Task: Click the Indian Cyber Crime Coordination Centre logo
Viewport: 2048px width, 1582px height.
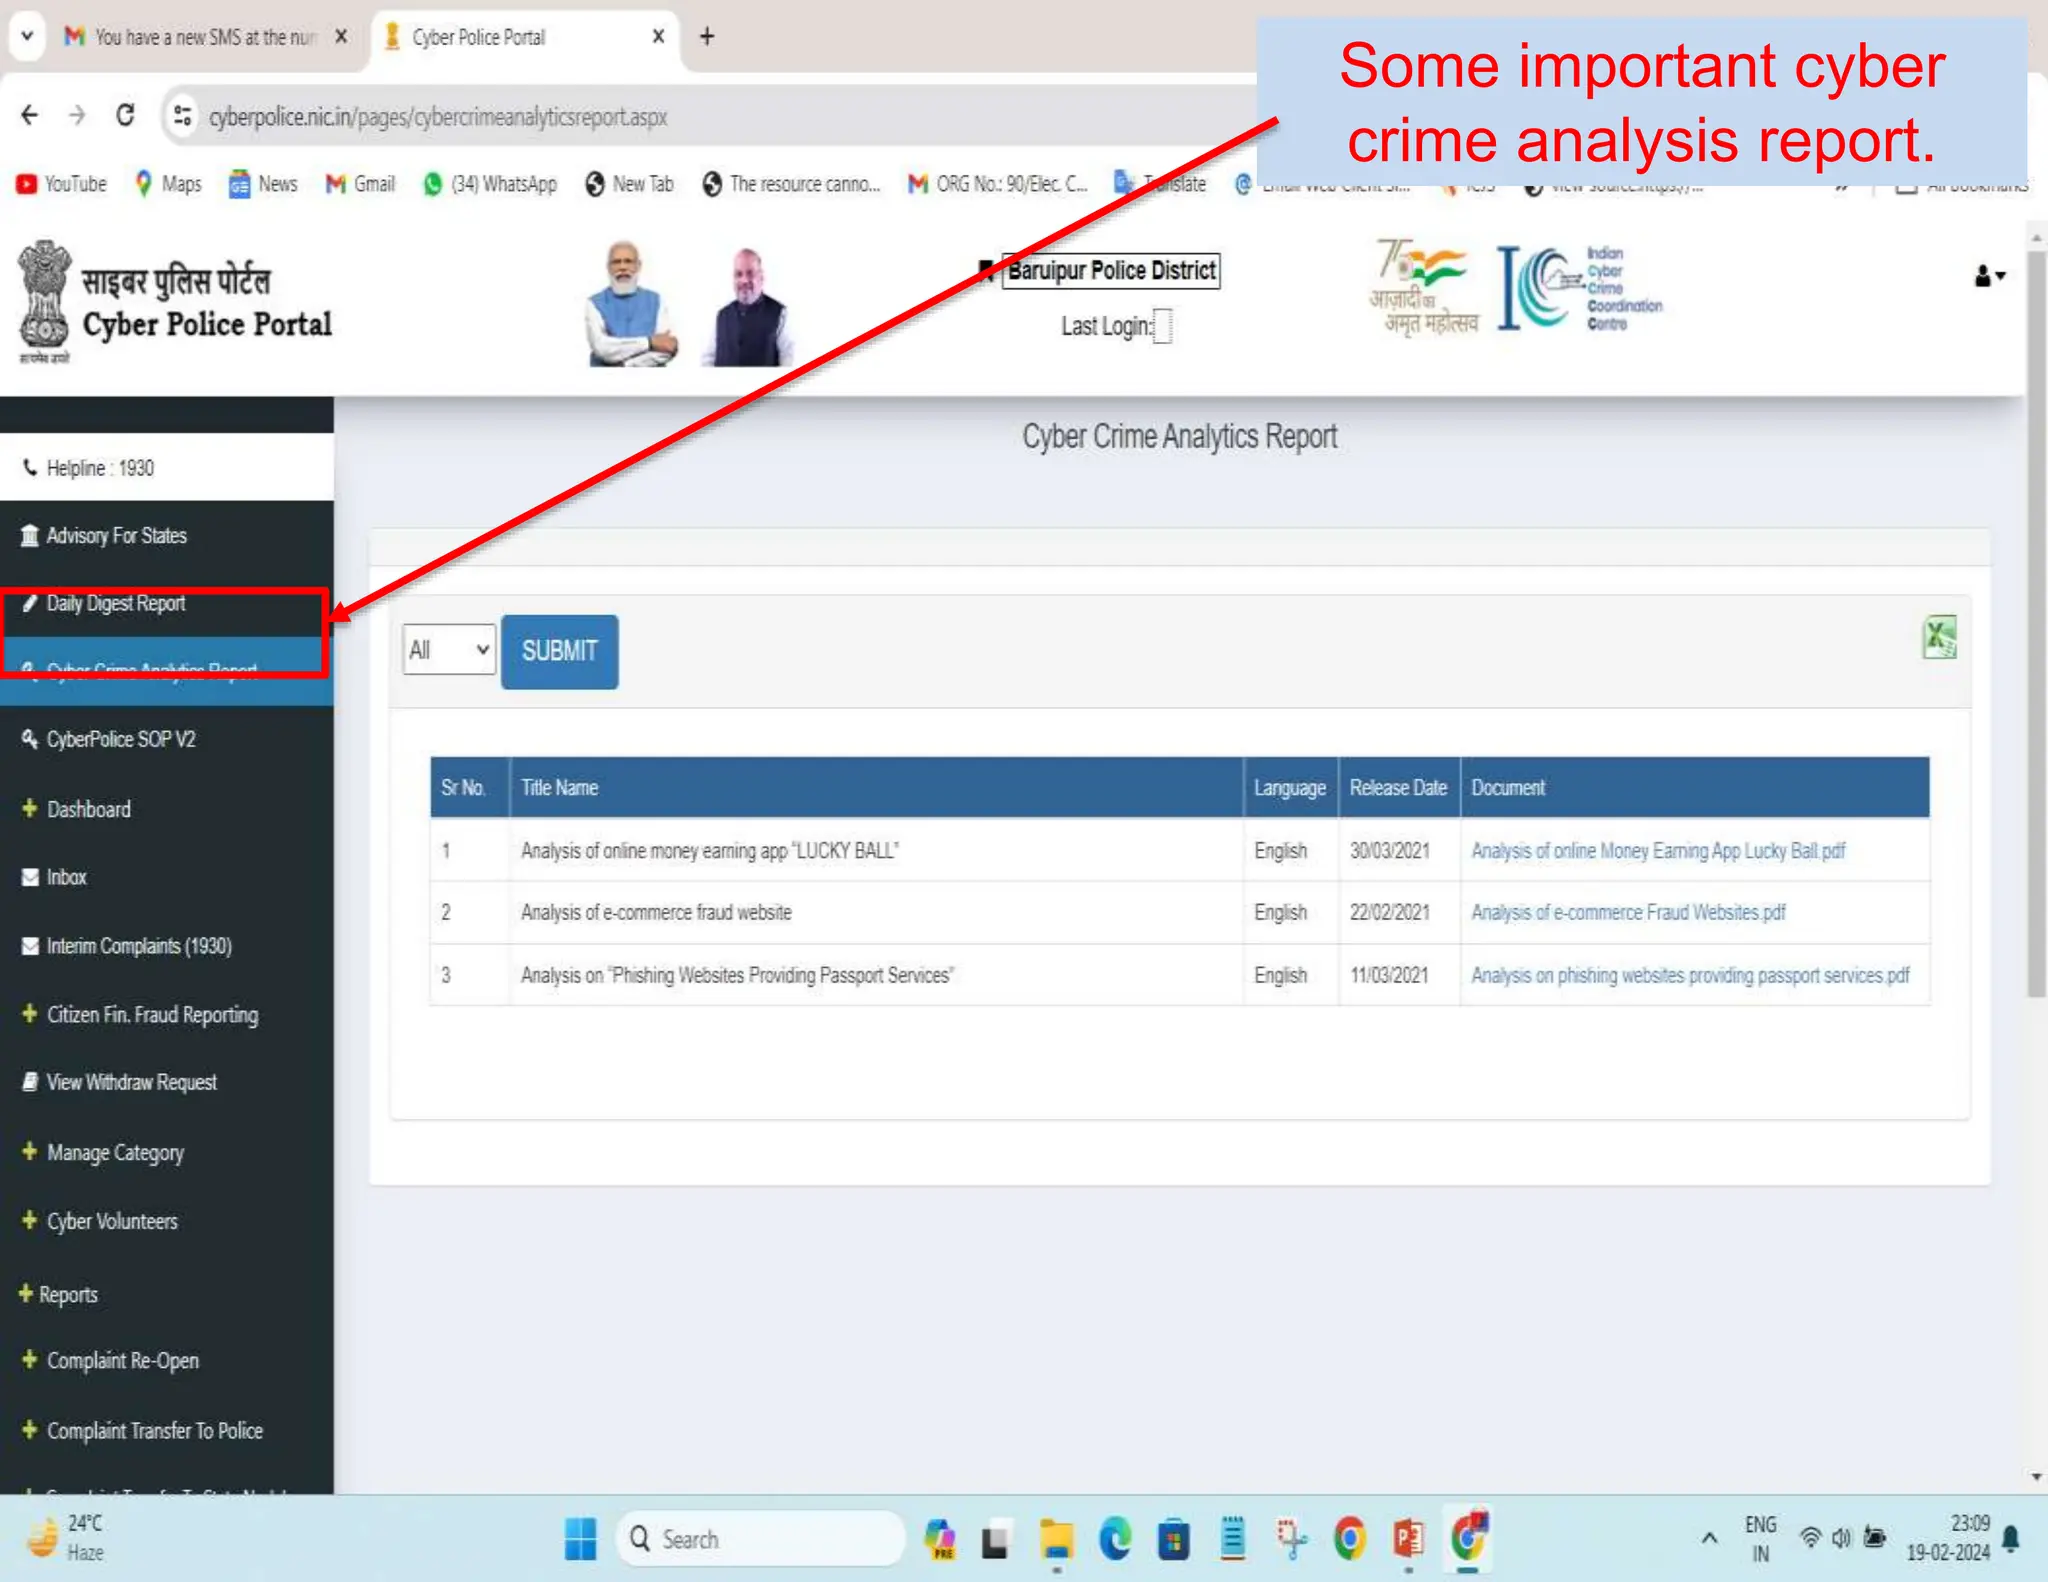Action: [1578, 288]
